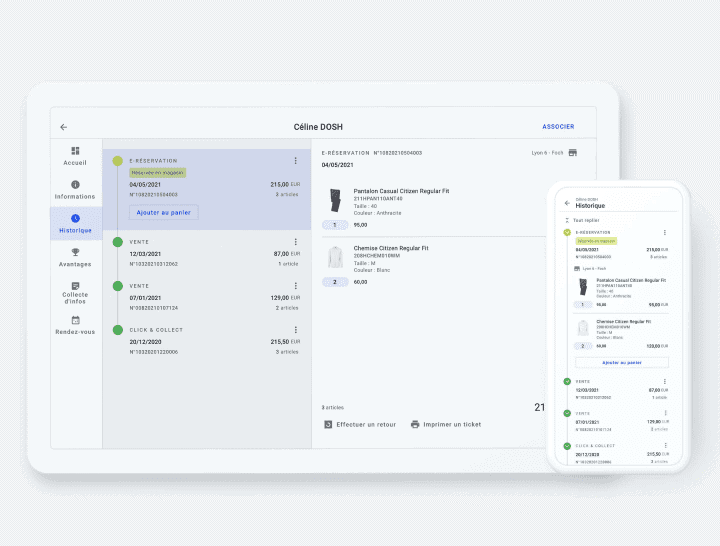Collapse all with Tout replier on phone
The image size is (720, 546).
click(584, 219)
